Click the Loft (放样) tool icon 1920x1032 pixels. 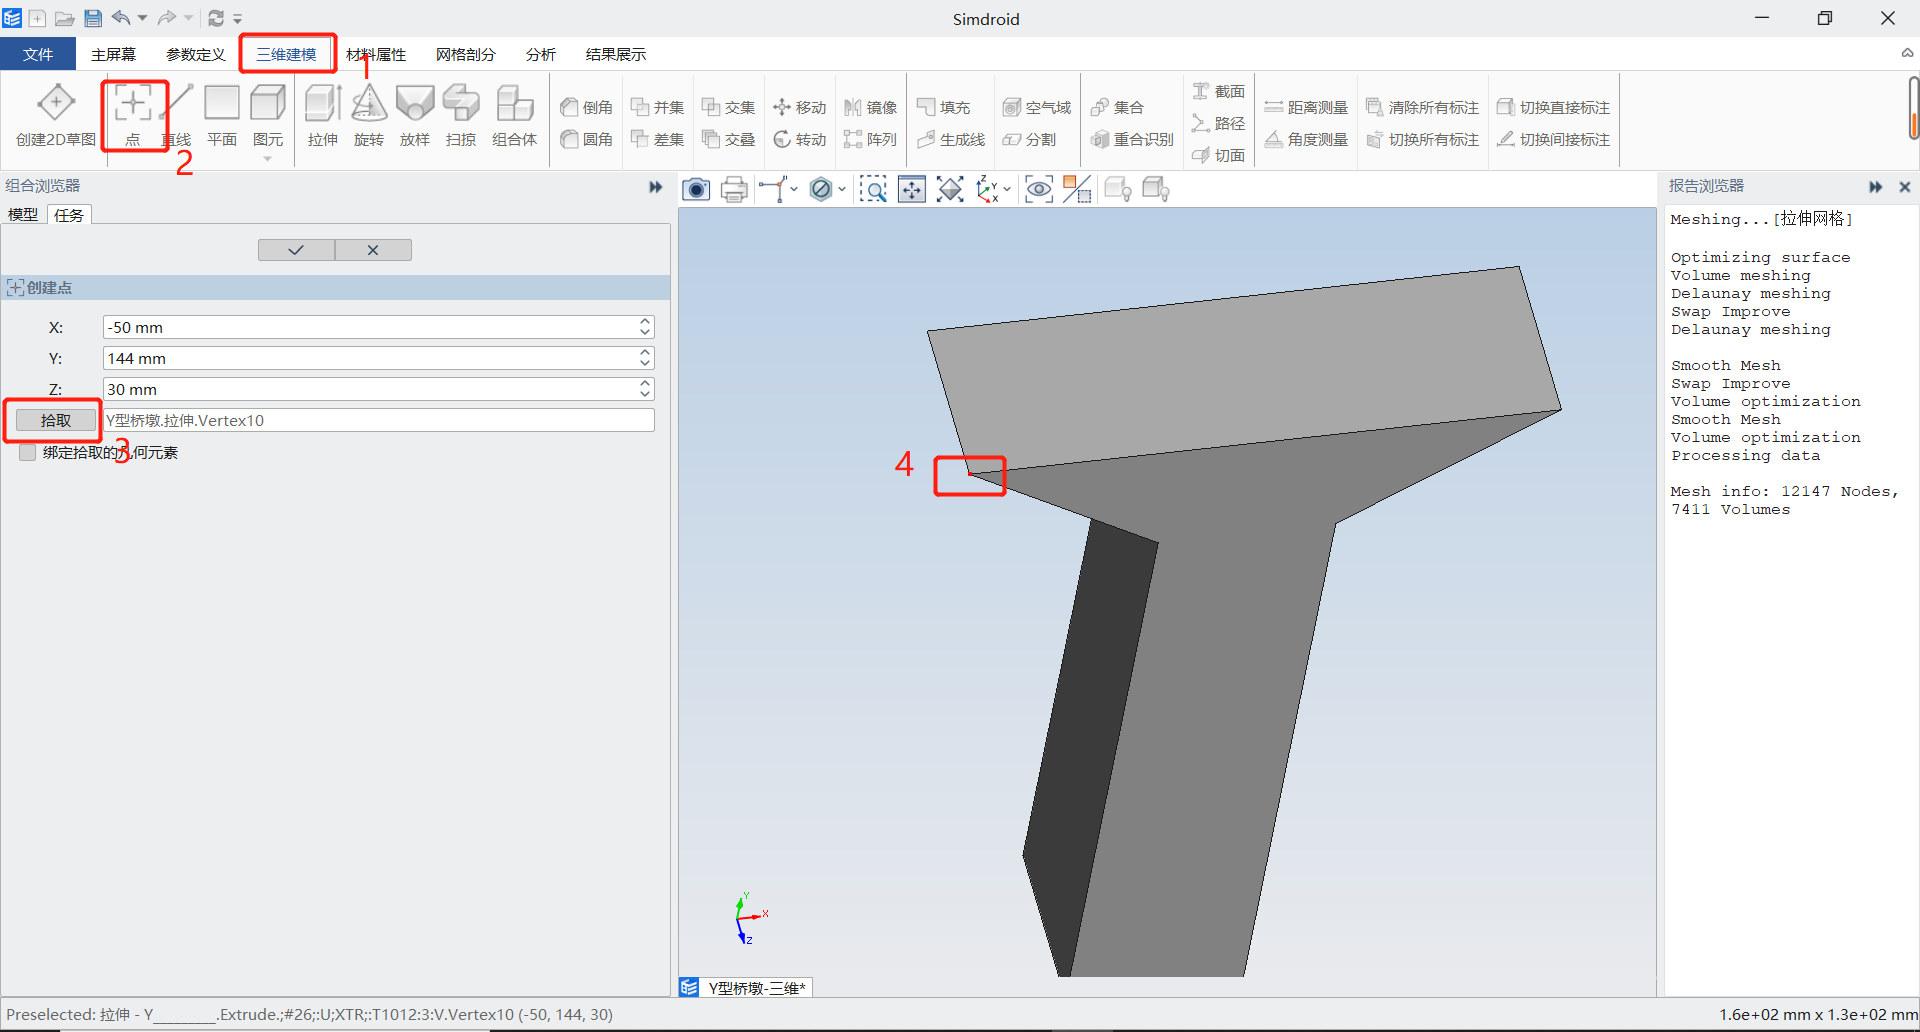(x=415, y=103)
